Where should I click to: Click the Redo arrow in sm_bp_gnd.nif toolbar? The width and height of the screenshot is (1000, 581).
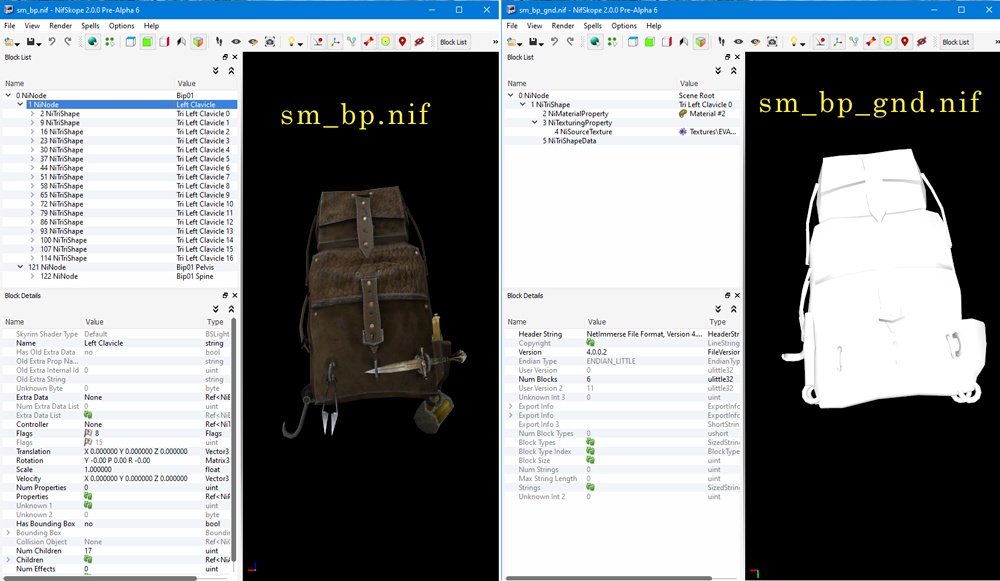tap(570, 42)
